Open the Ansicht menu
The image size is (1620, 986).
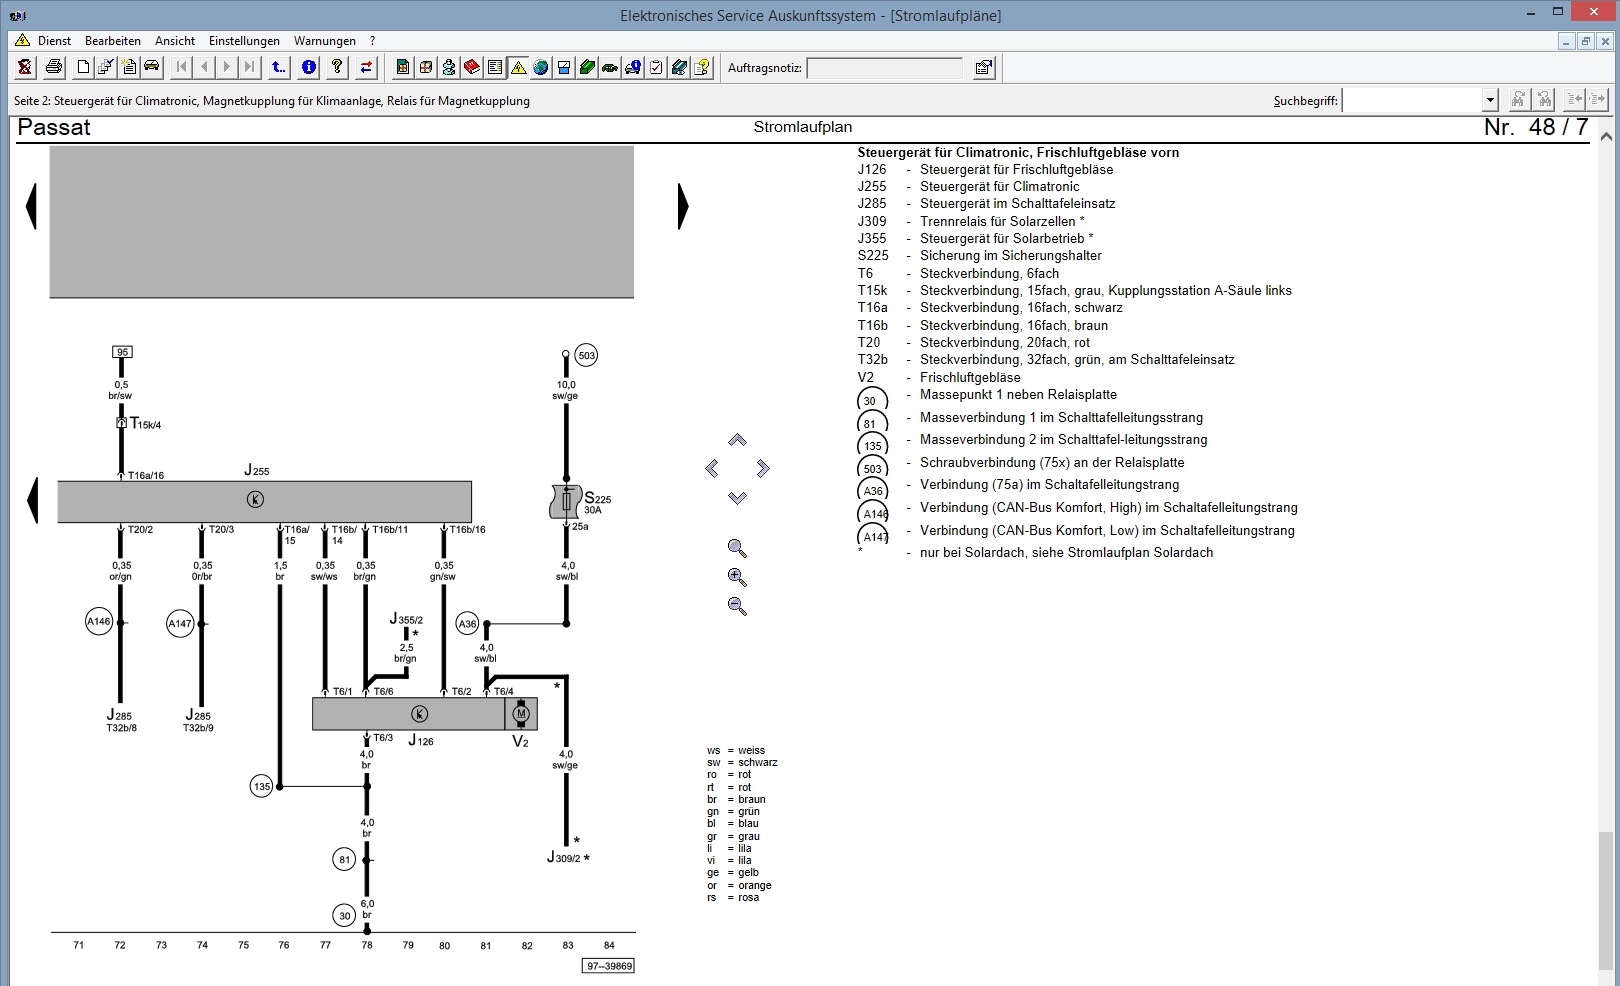point(175,41)
